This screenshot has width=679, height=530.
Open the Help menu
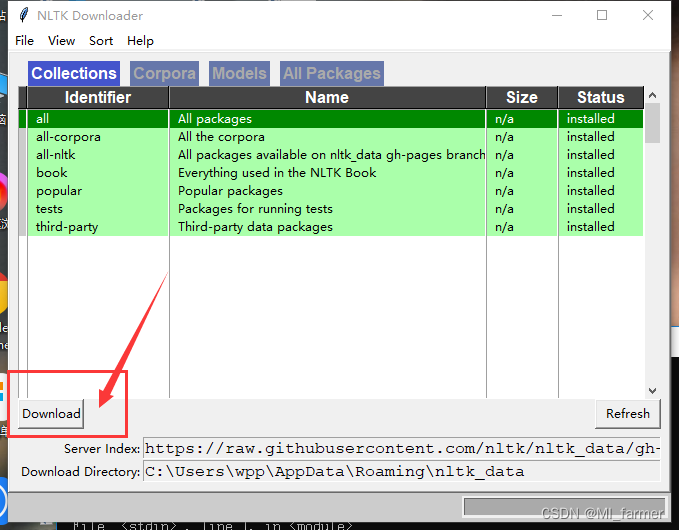click(140, 41)
